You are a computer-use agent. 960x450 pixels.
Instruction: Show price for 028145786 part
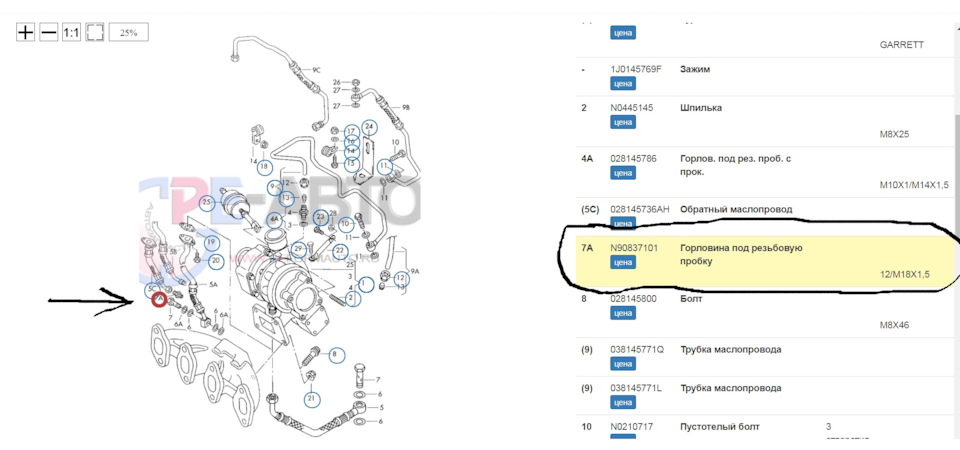(x=623, y=173)
